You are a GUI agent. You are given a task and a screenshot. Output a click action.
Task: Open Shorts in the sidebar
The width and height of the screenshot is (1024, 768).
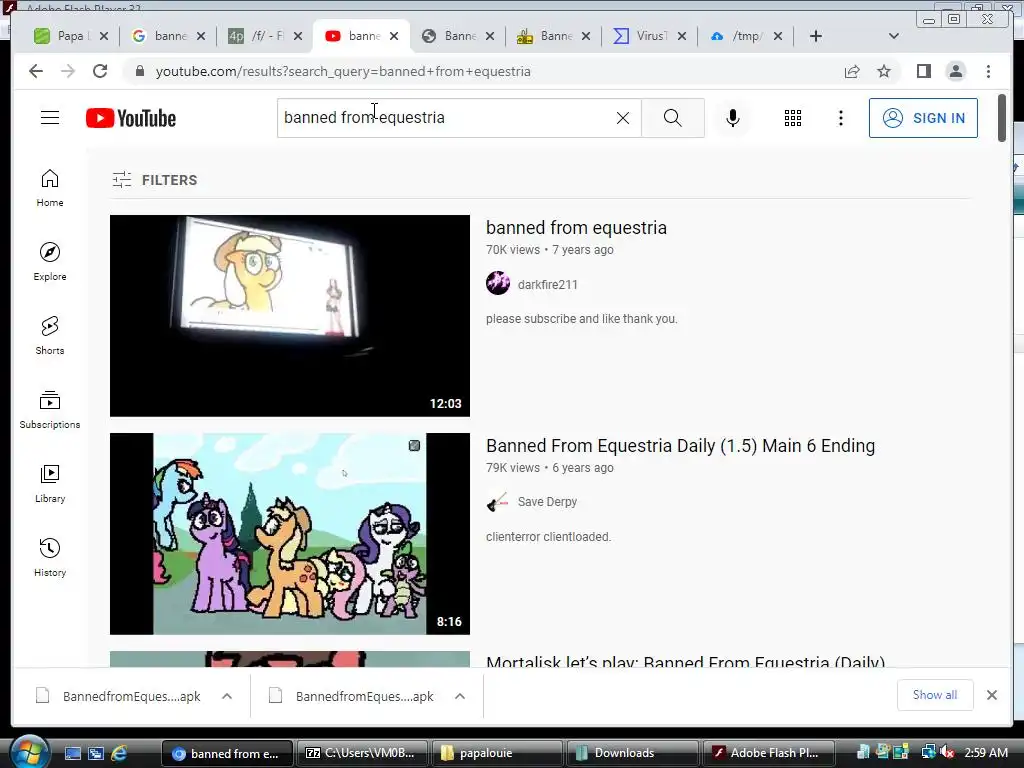[x=50, y=336]
